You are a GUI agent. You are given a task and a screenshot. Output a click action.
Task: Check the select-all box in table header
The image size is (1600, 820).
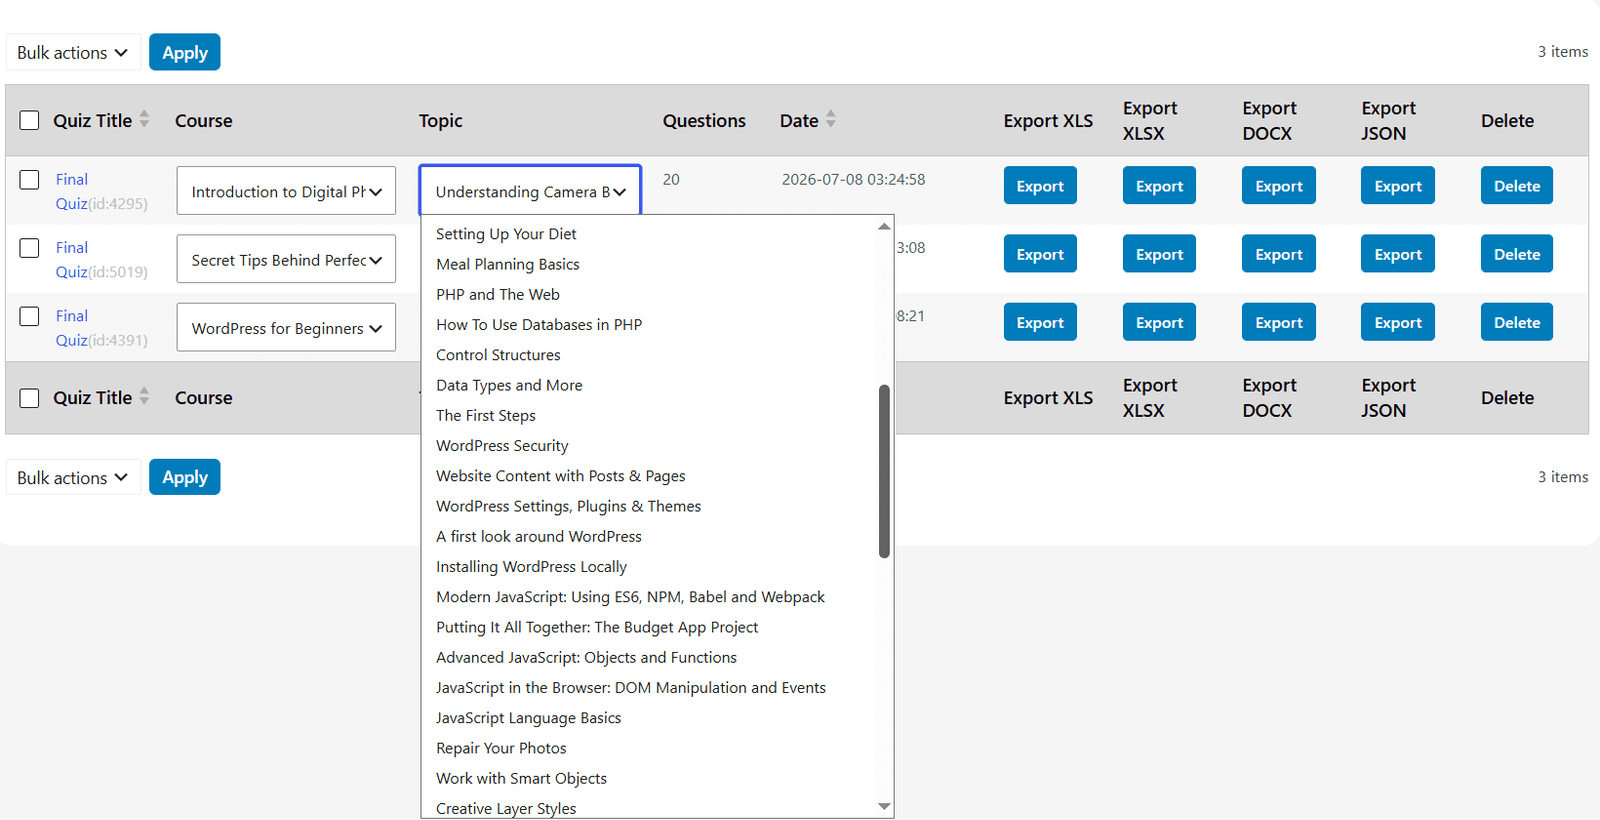(30, 120)
